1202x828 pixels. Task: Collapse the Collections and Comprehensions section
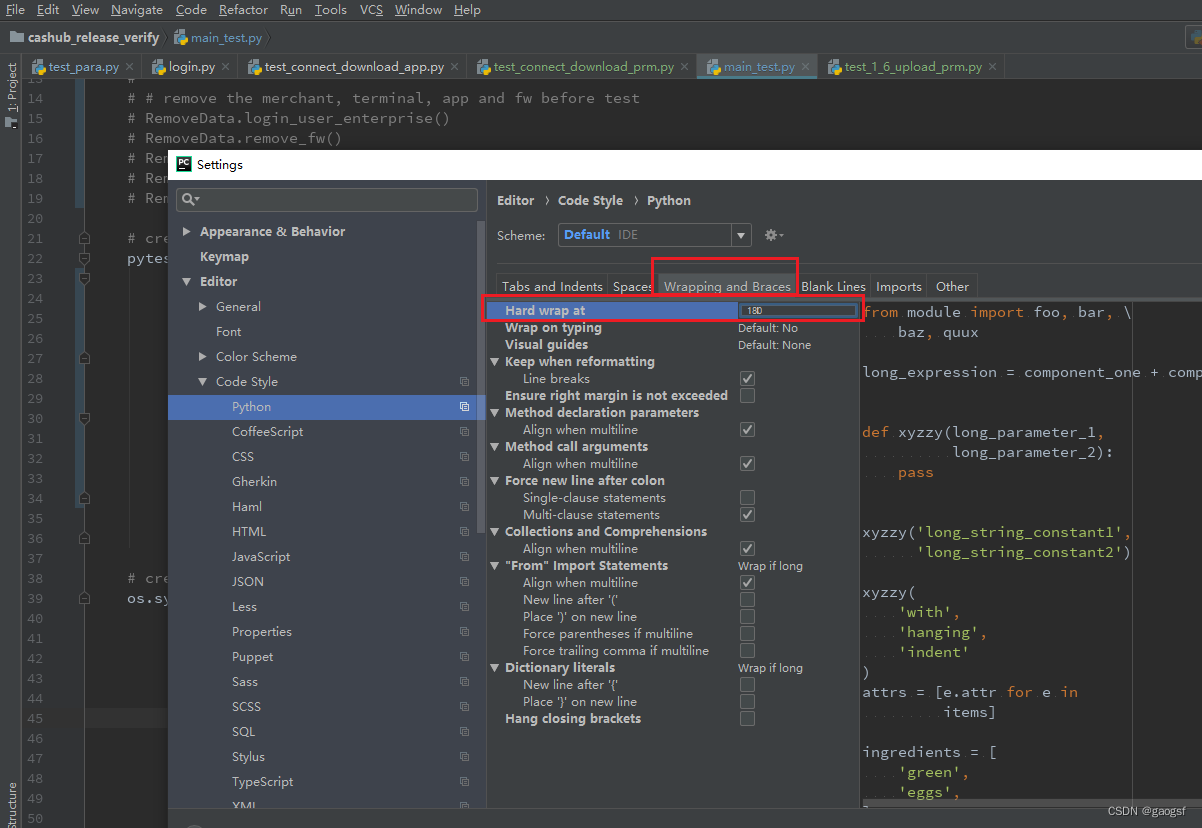point(494,531)
